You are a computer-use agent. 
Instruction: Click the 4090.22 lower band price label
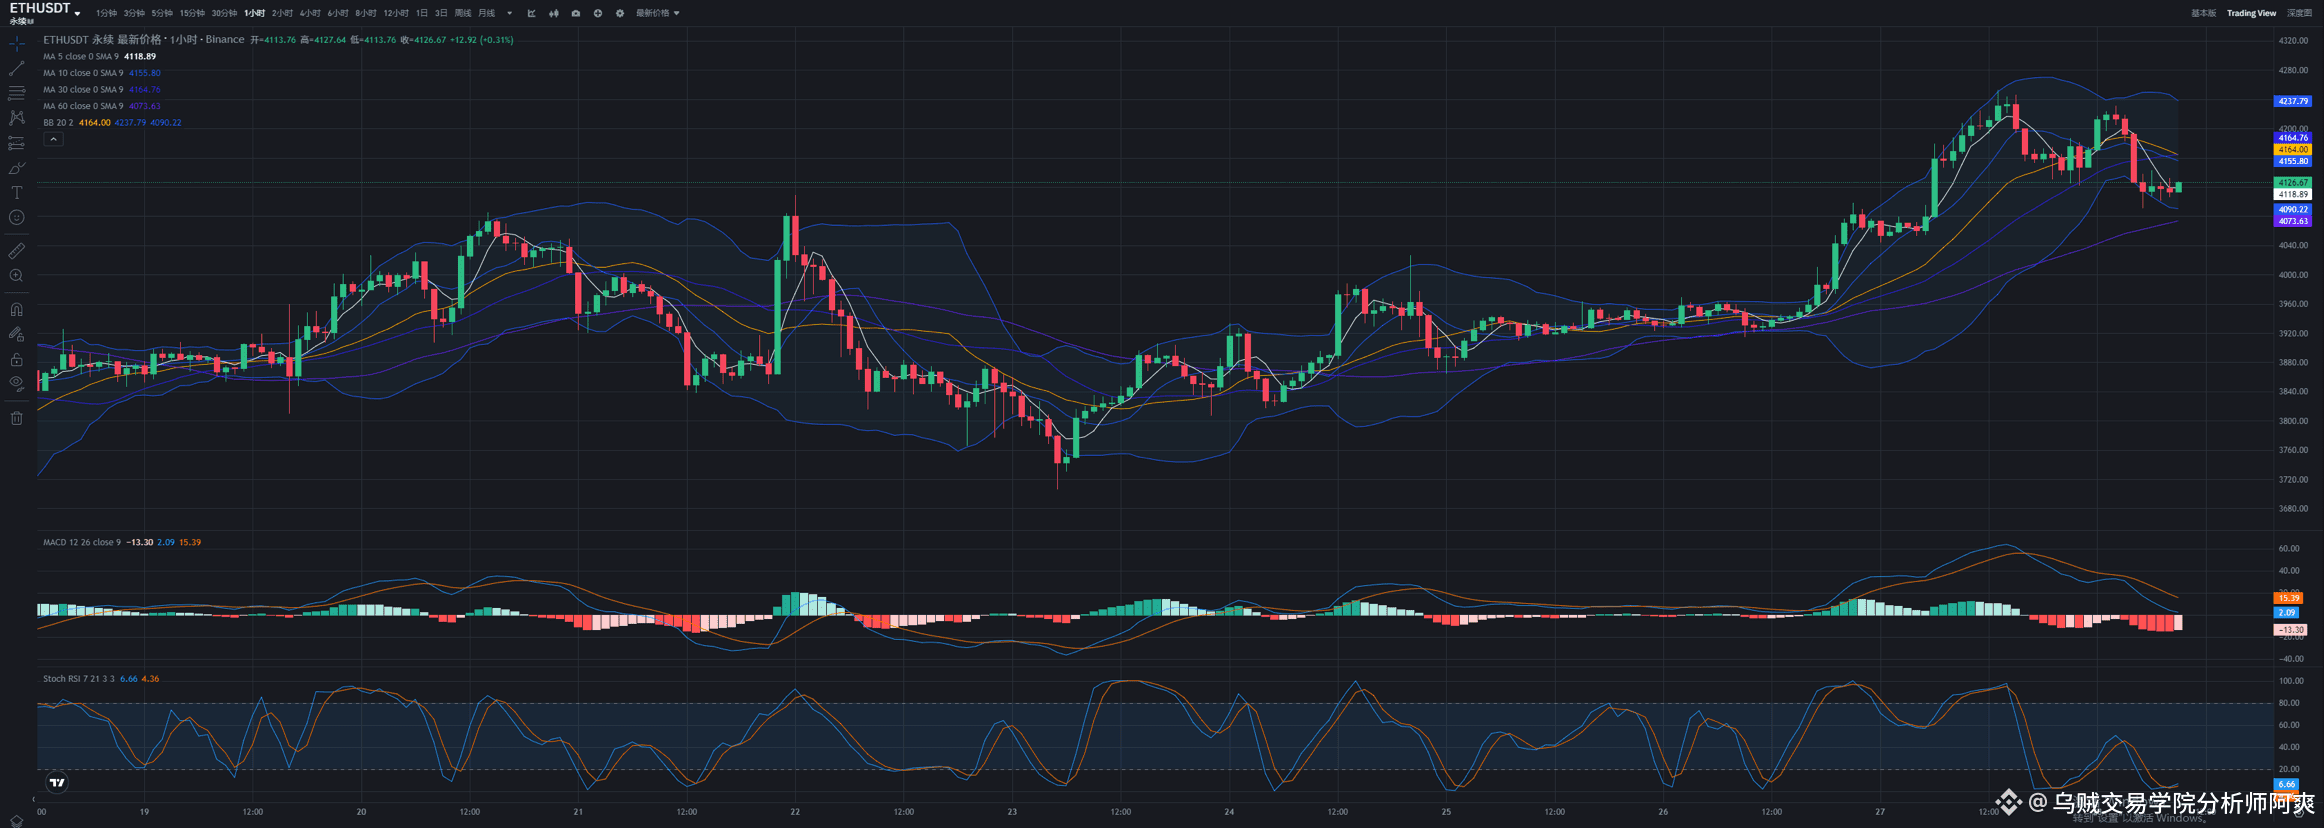(2293, 210)
